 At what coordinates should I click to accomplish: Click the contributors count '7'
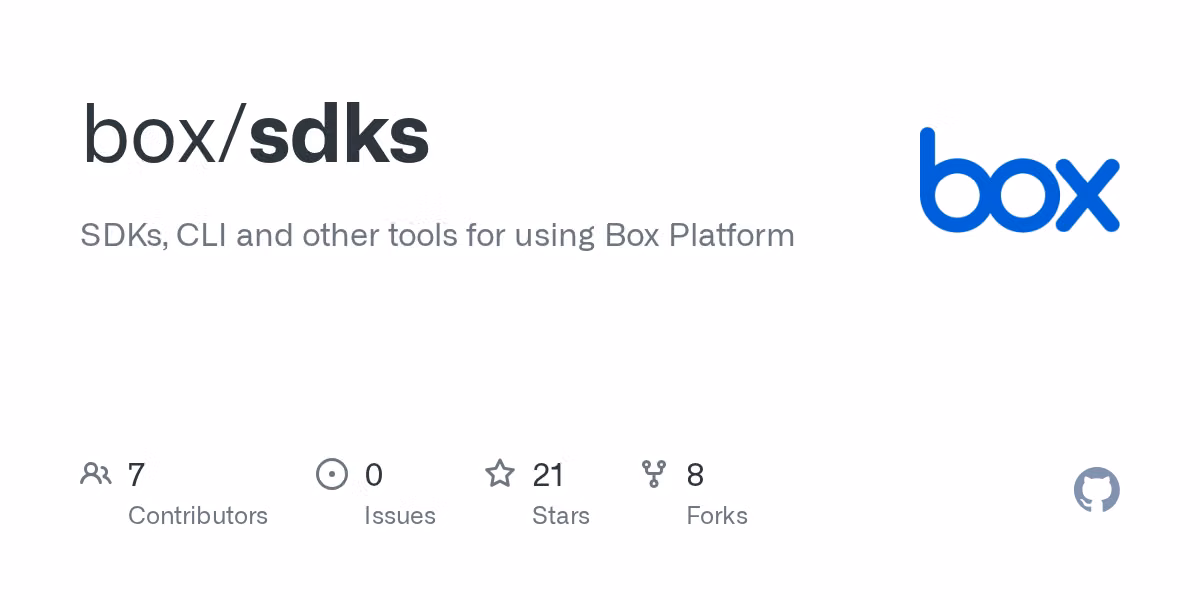[x=137, y=475]
